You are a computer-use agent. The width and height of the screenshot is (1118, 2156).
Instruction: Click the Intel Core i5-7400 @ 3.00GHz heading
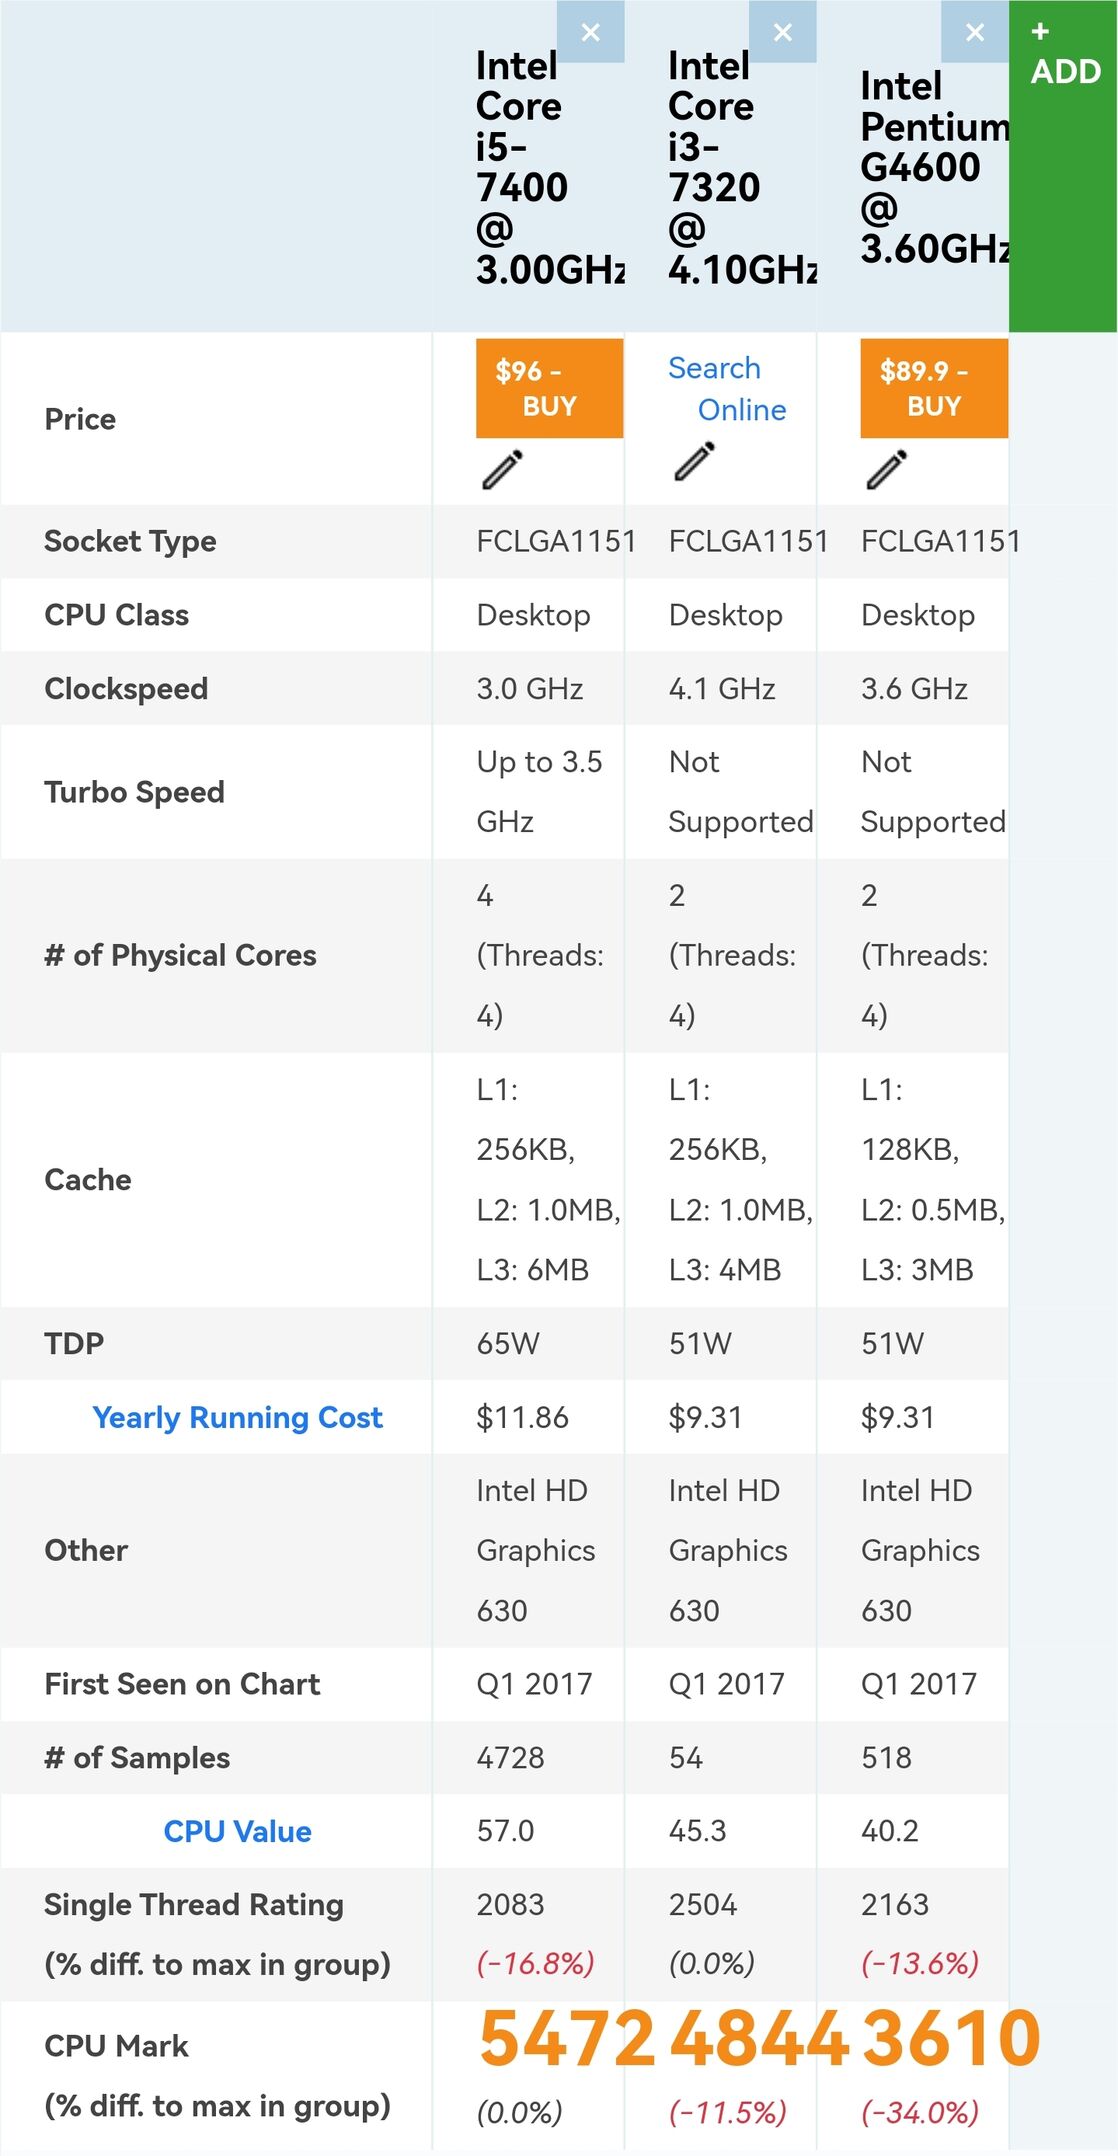[x=549, y=167]
